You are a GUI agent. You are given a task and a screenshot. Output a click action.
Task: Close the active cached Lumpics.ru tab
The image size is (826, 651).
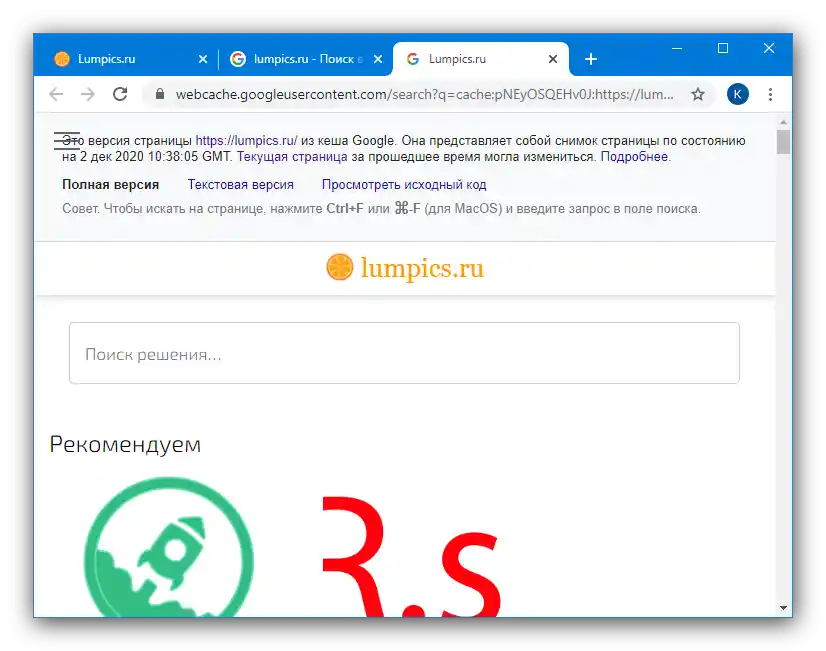click(x=553, y=59)
